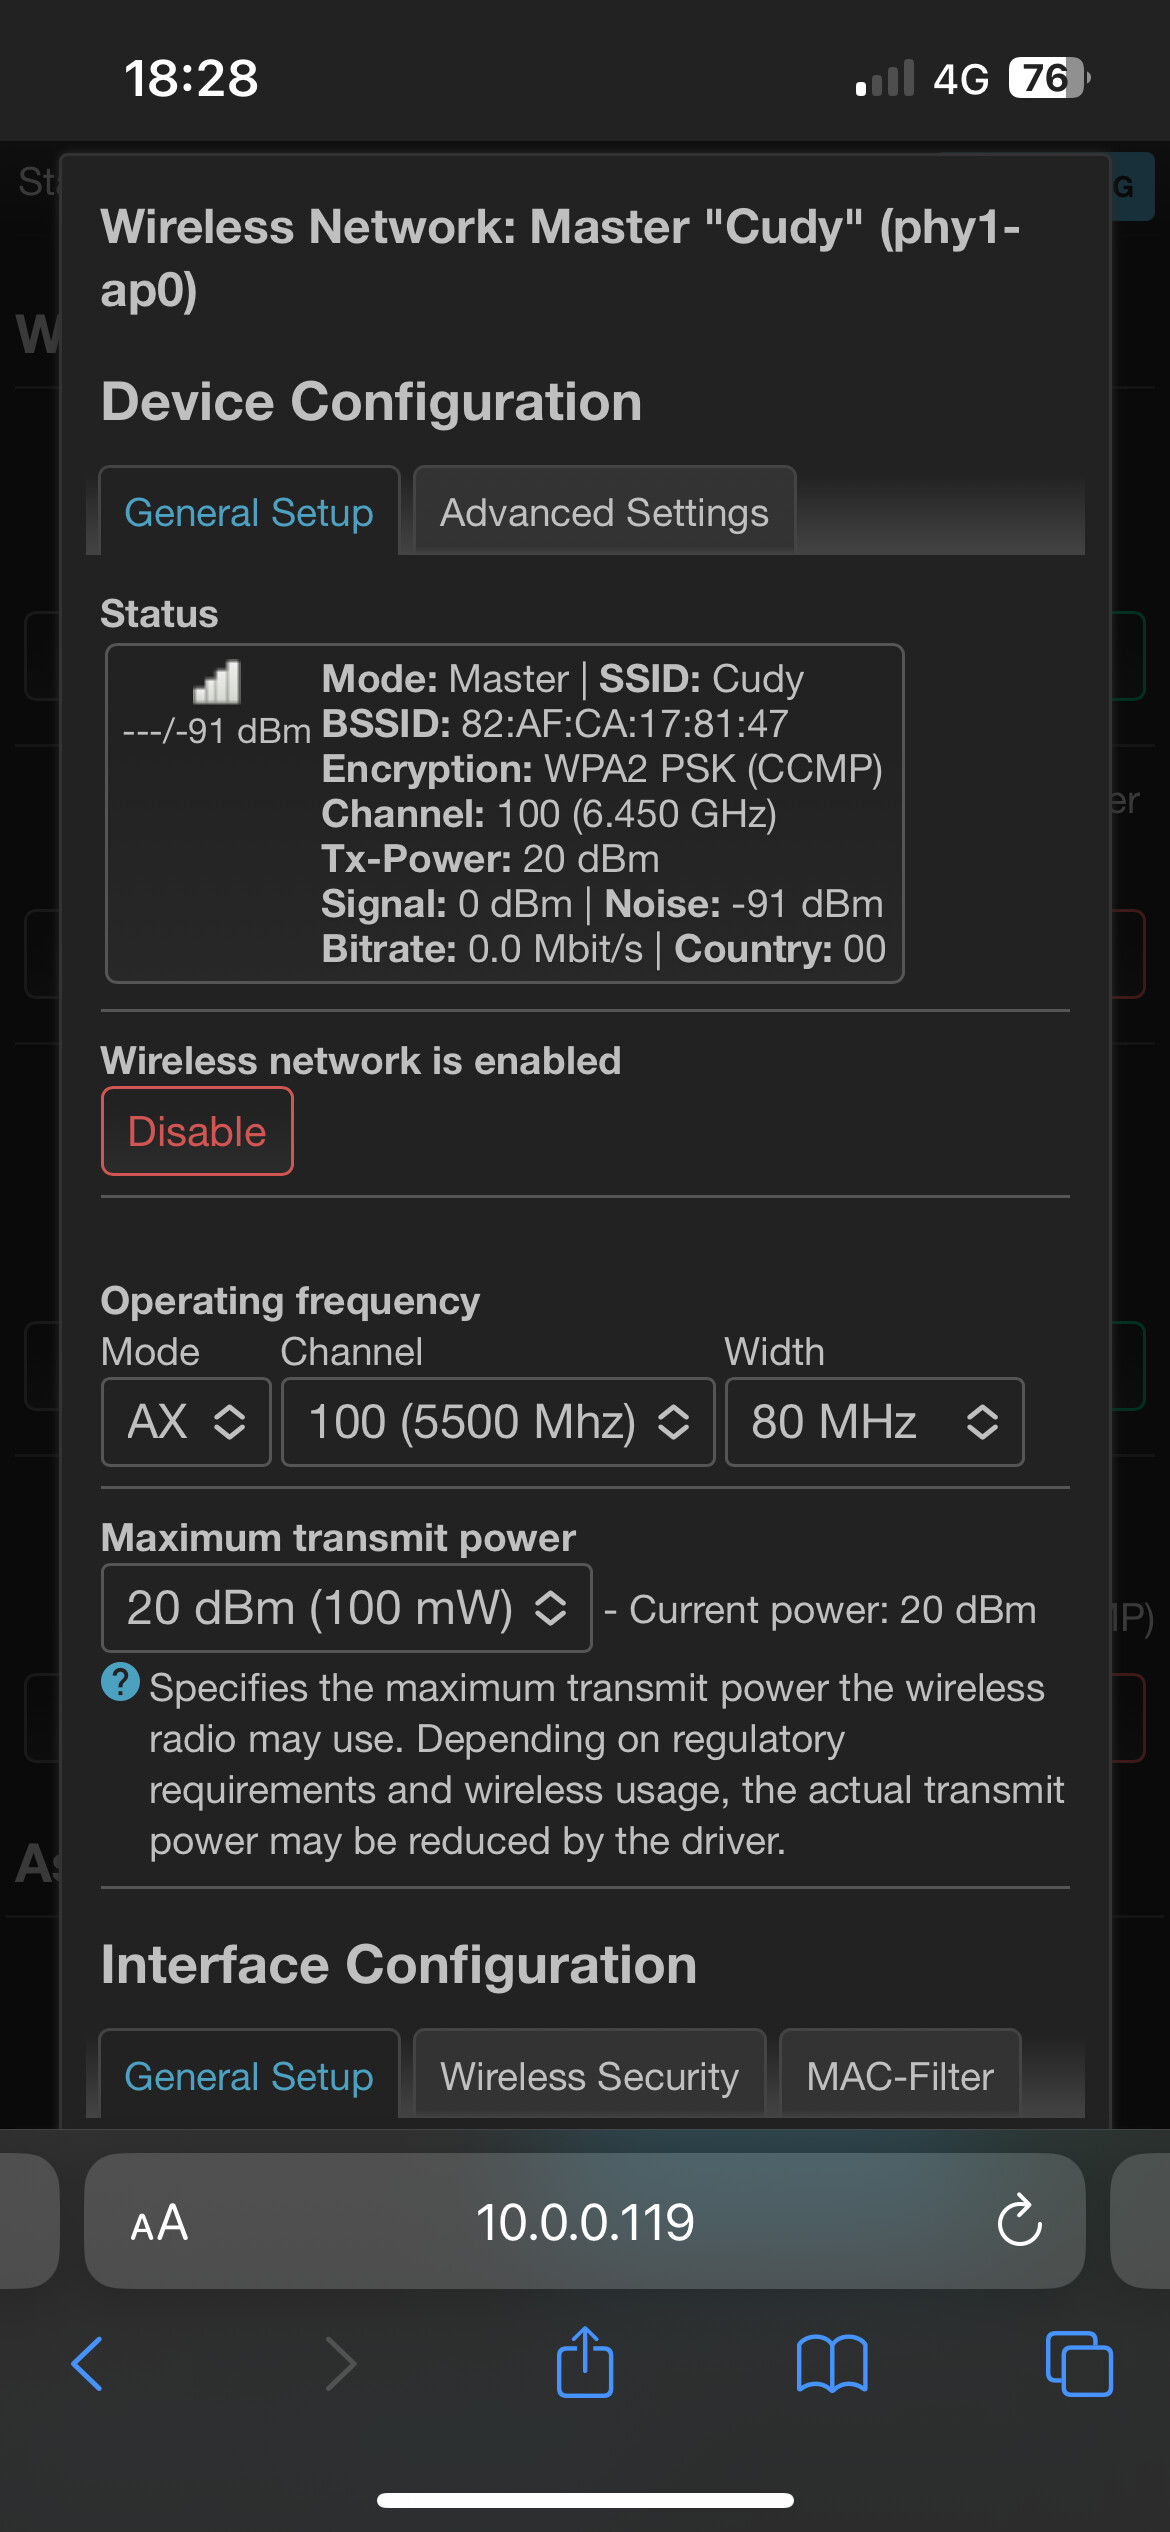Select the Device Configuration General Setup tab
Screen dimensions: 1170x2532
click(x=249, y=511)
